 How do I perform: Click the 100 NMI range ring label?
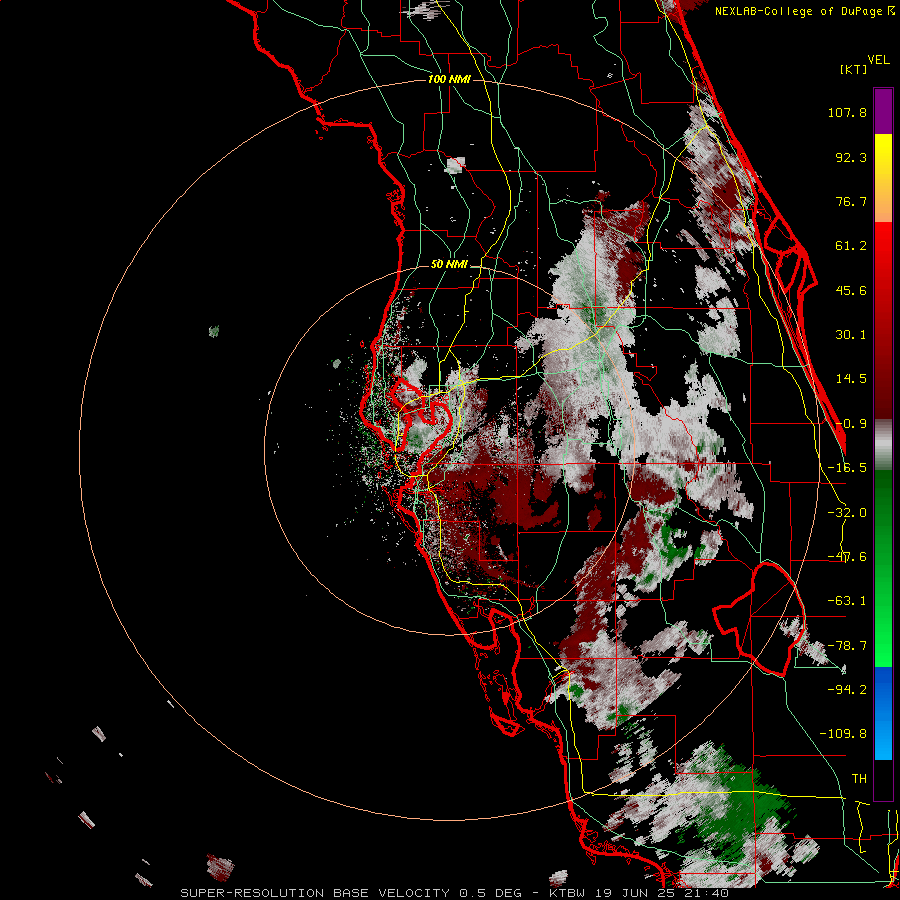tap(449, 79)
